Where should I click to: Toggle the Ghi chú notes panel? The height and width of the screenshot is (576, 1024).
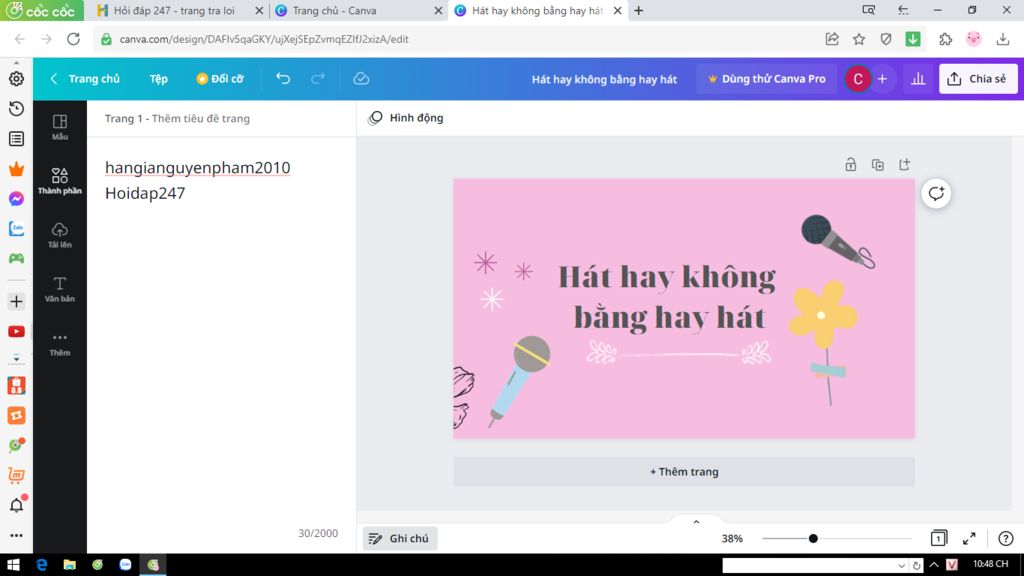pos(400,538)
